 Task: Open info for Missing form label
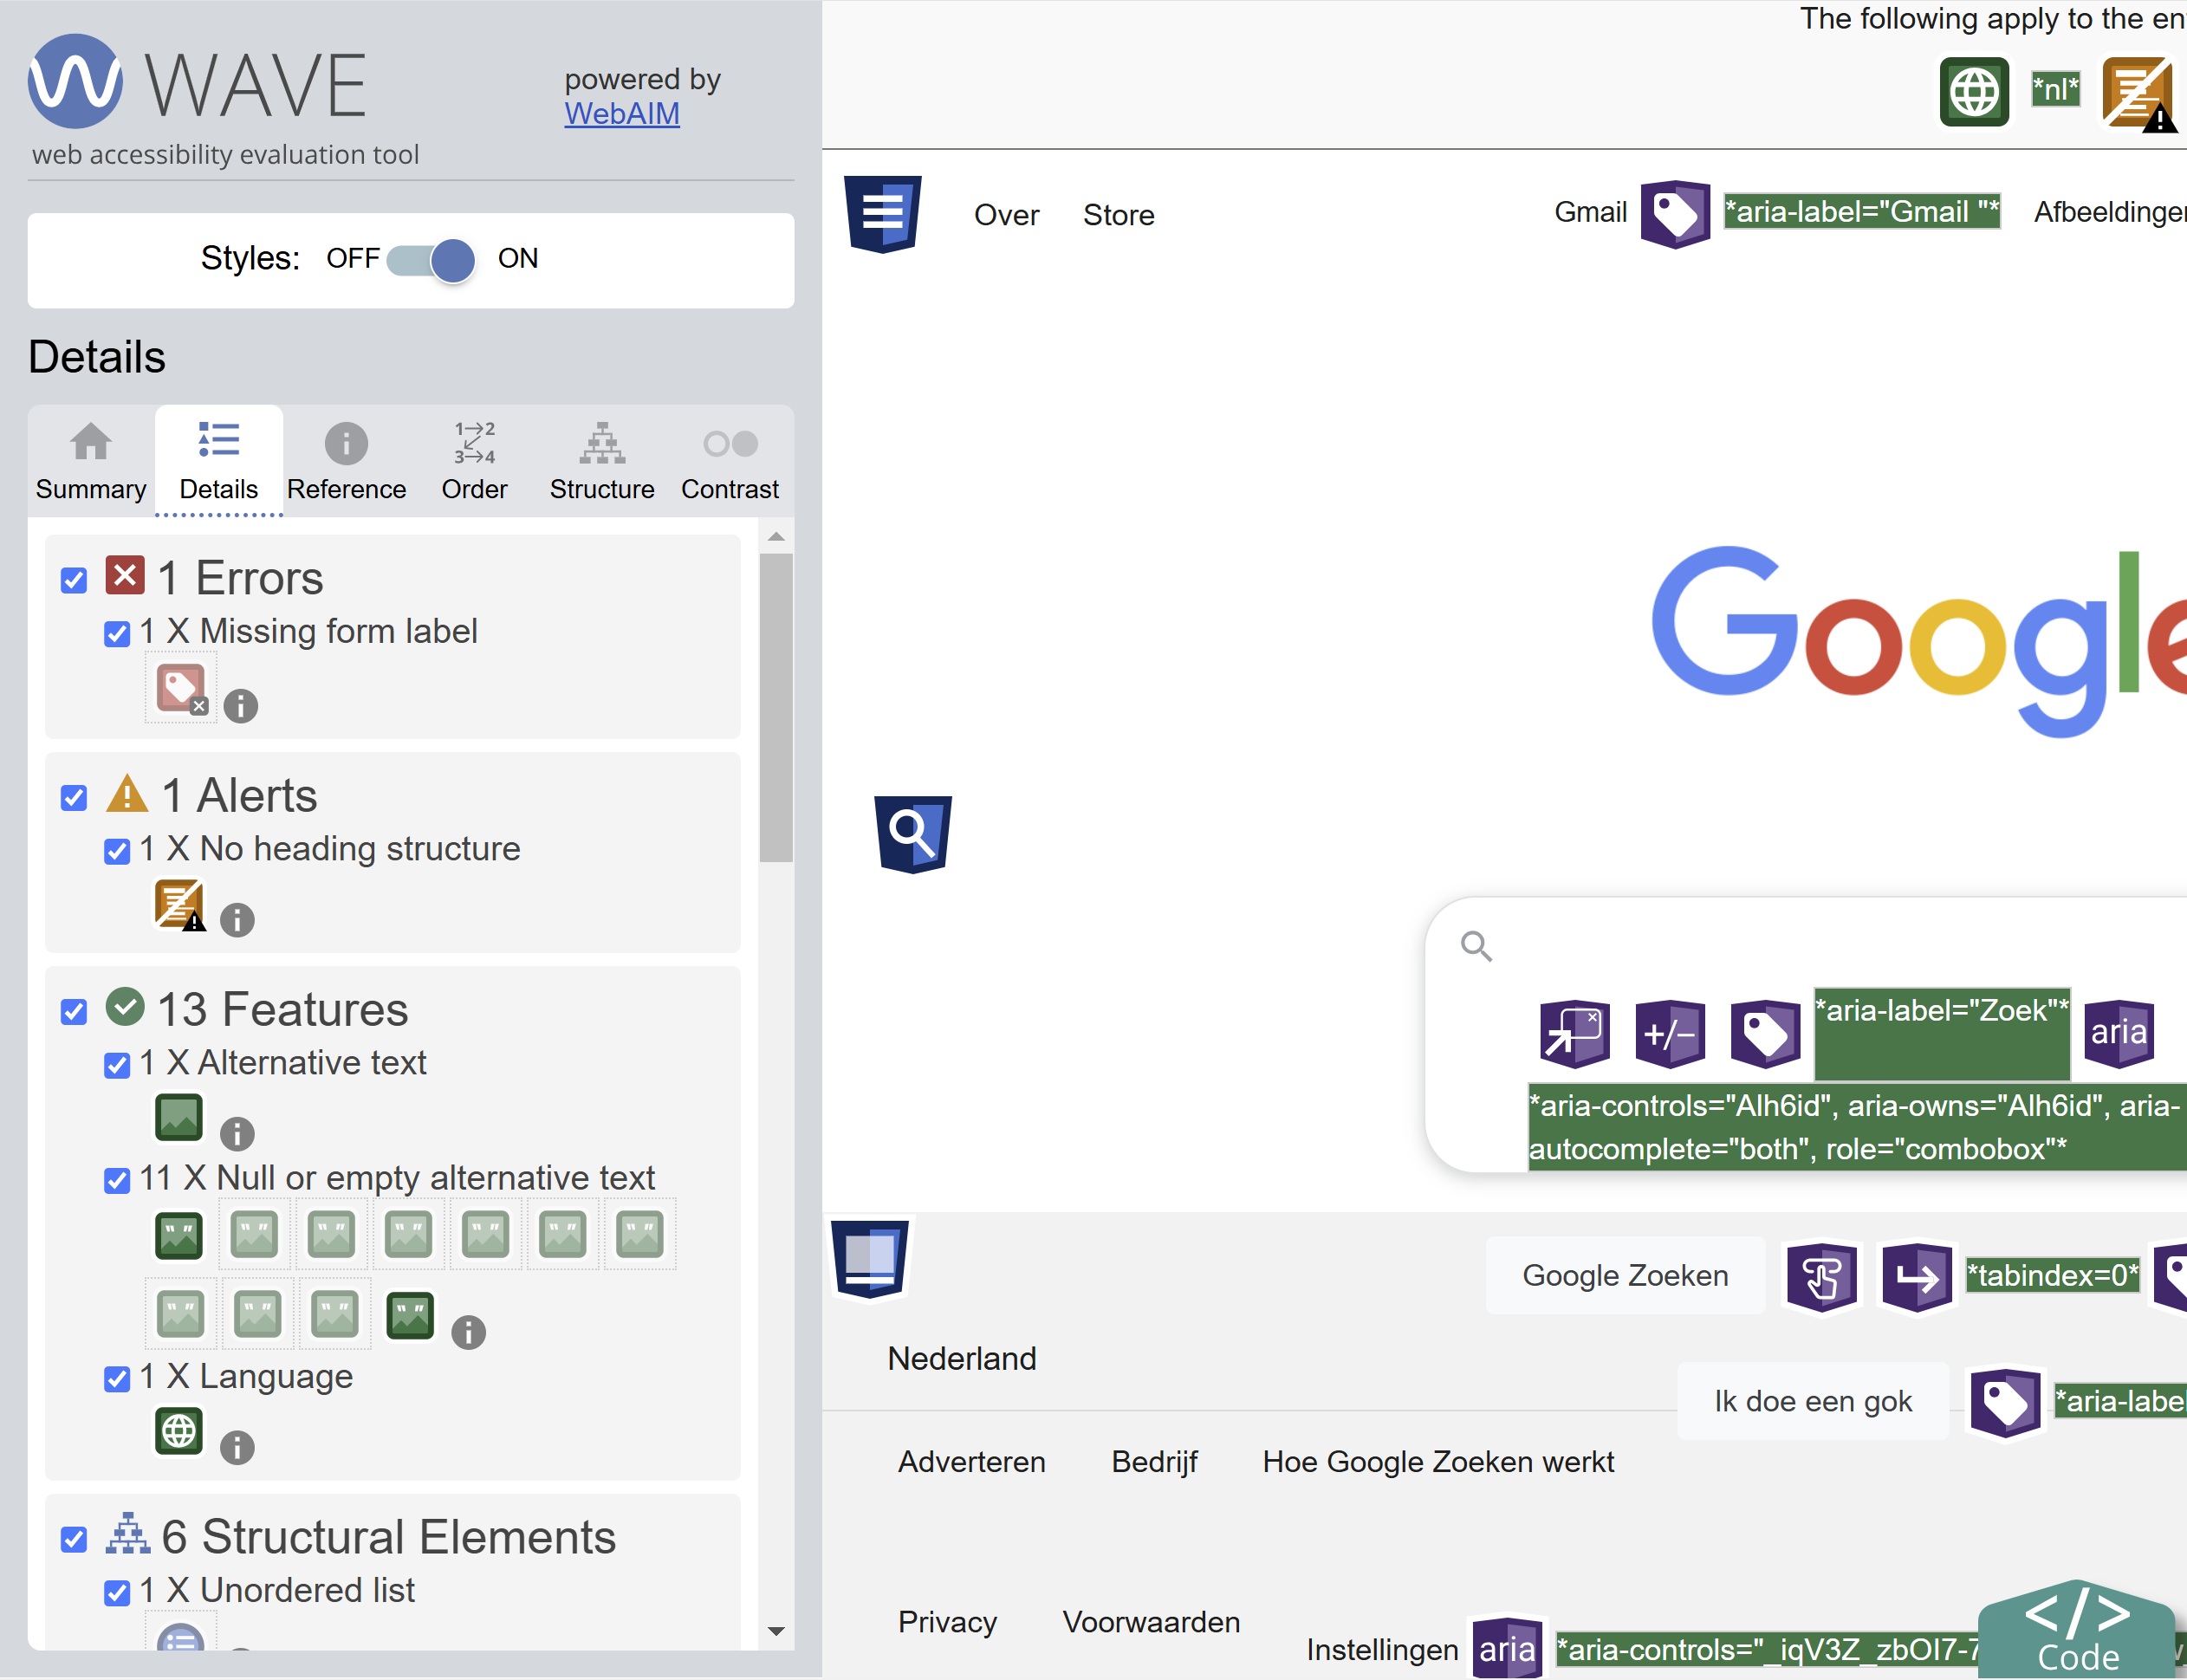[x=240, y=706]
